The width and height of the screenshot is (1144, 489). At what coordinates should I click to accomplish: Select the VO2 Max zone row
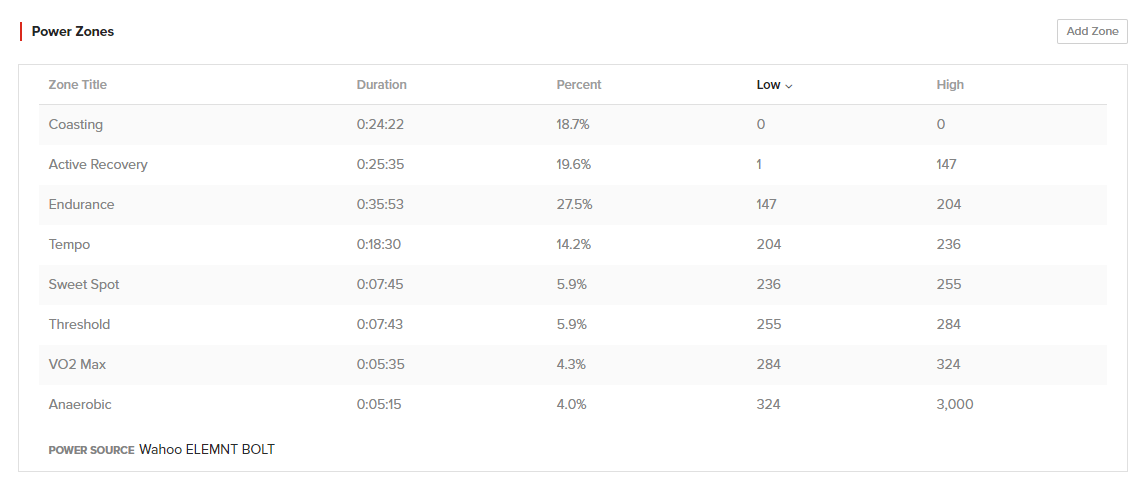coord(573,364)
